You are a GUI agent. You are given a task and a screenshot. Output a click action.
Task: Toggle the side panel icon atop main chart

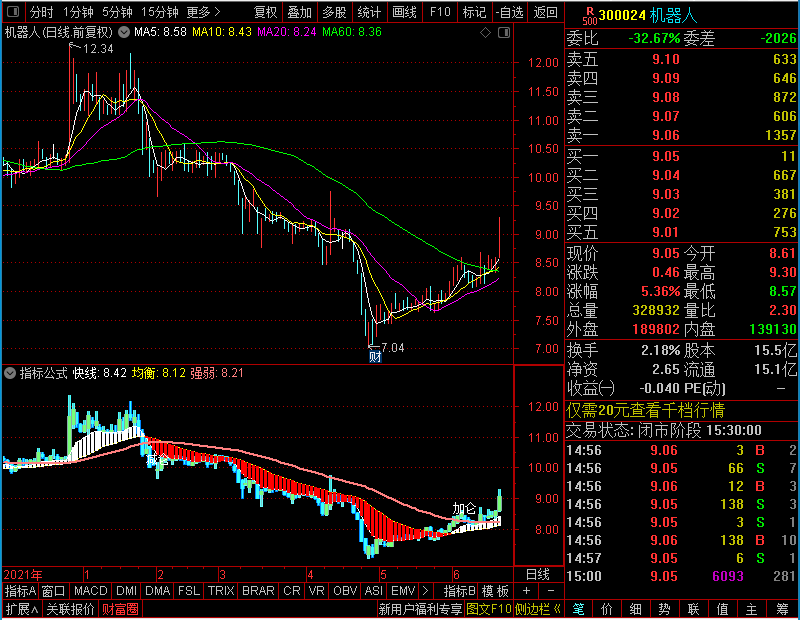tap(504, 33)
